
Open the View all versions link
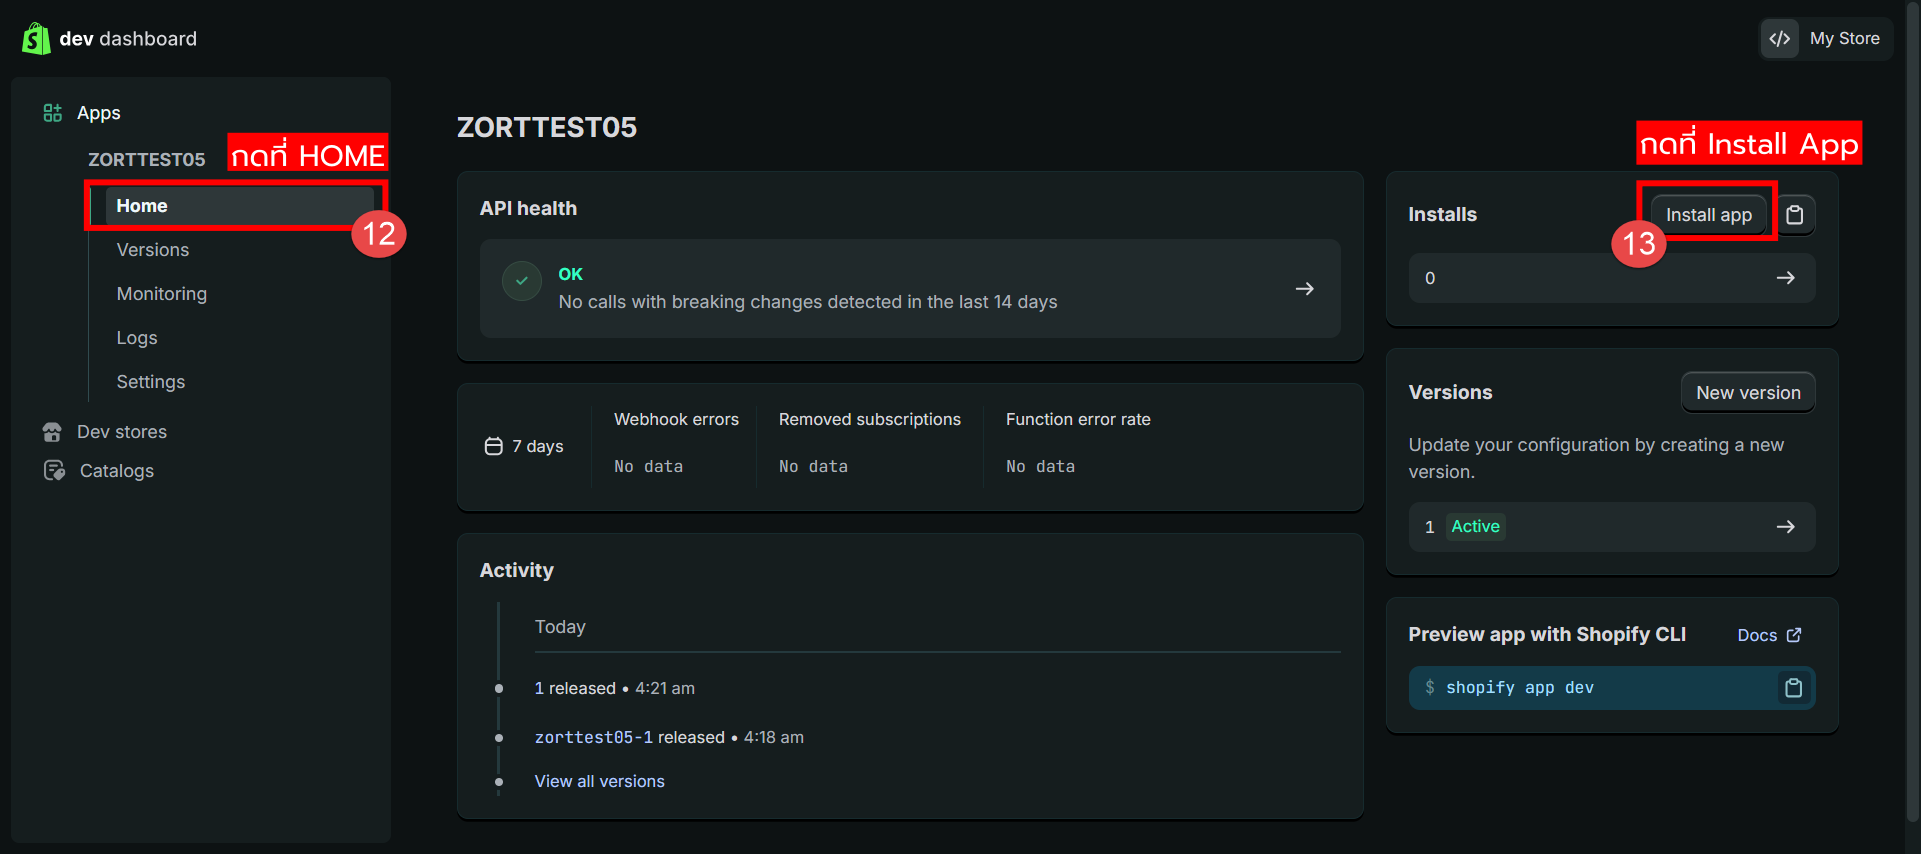tap(599, 782)
